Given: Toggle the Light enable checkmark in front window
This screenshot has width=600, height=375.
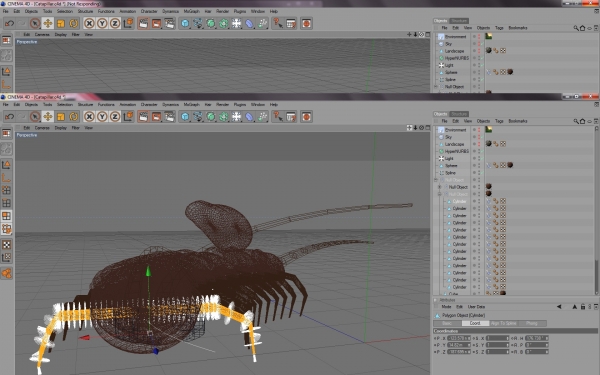Looking at the screenshot, I should (x=483, y=158).
